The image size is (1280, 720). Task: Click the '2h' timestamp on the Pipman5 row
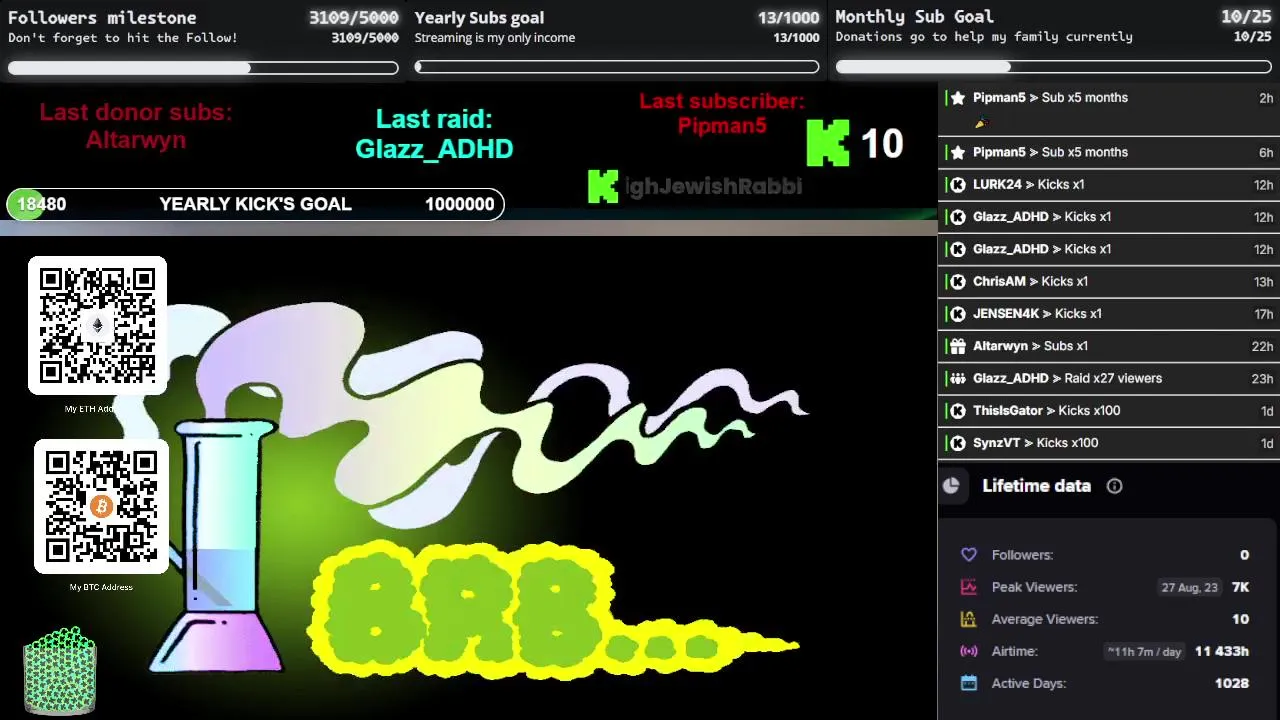pos(1266,98)
